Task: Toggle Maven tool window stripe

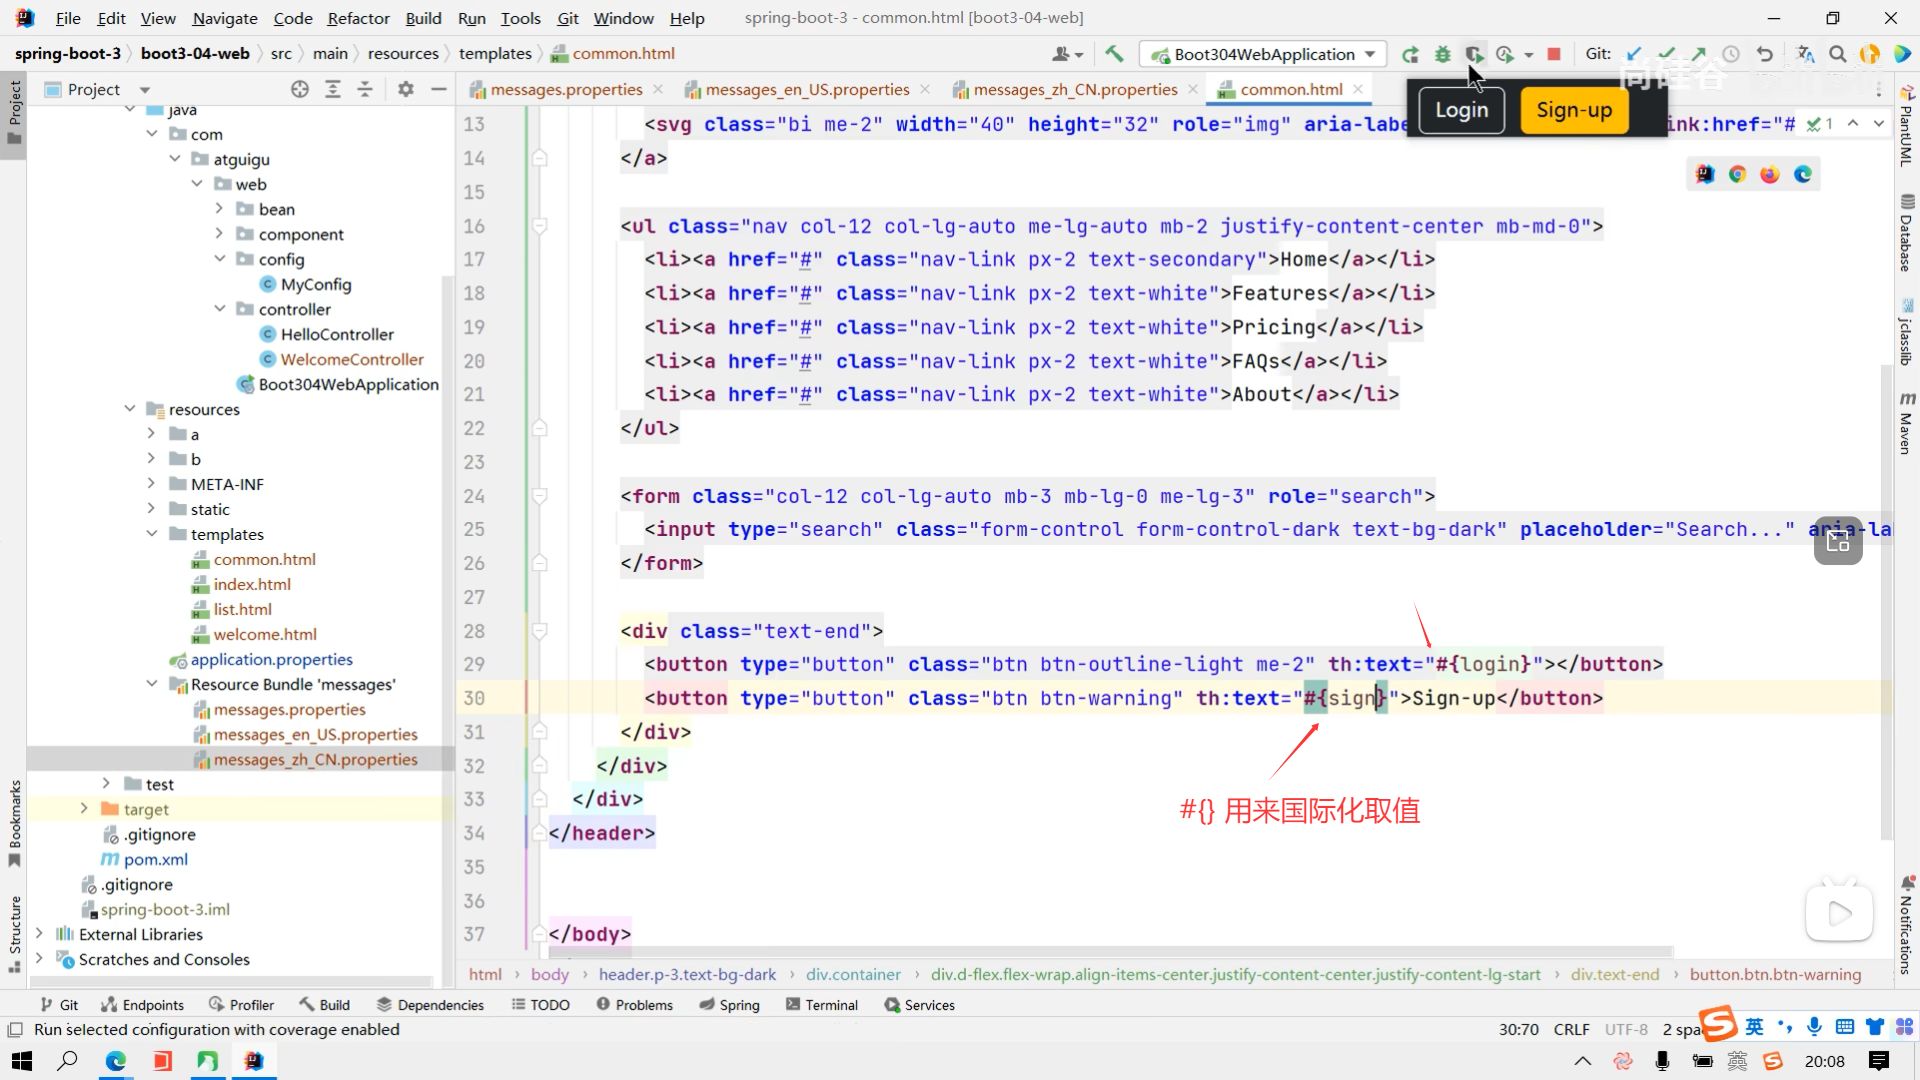Action: coord(1906,423)
